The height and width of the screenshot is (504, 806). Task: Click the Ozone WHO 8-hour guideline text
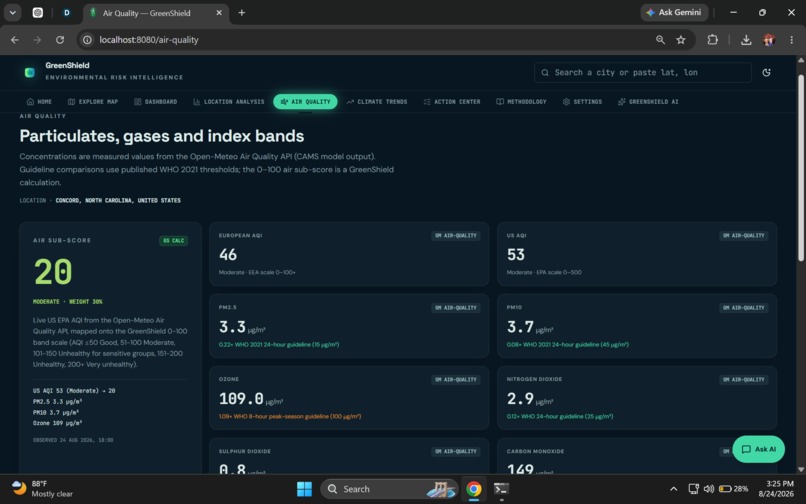click(290, 417)
